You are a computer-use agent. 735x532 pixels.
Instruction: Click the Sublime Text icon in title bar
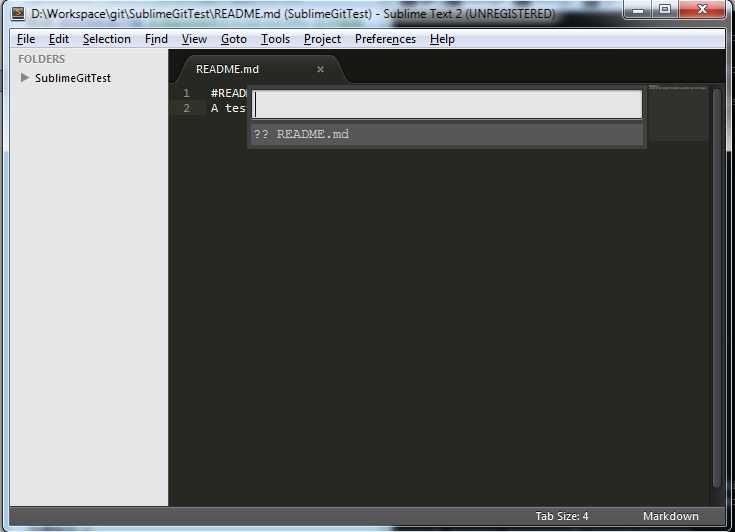(18, 13)
